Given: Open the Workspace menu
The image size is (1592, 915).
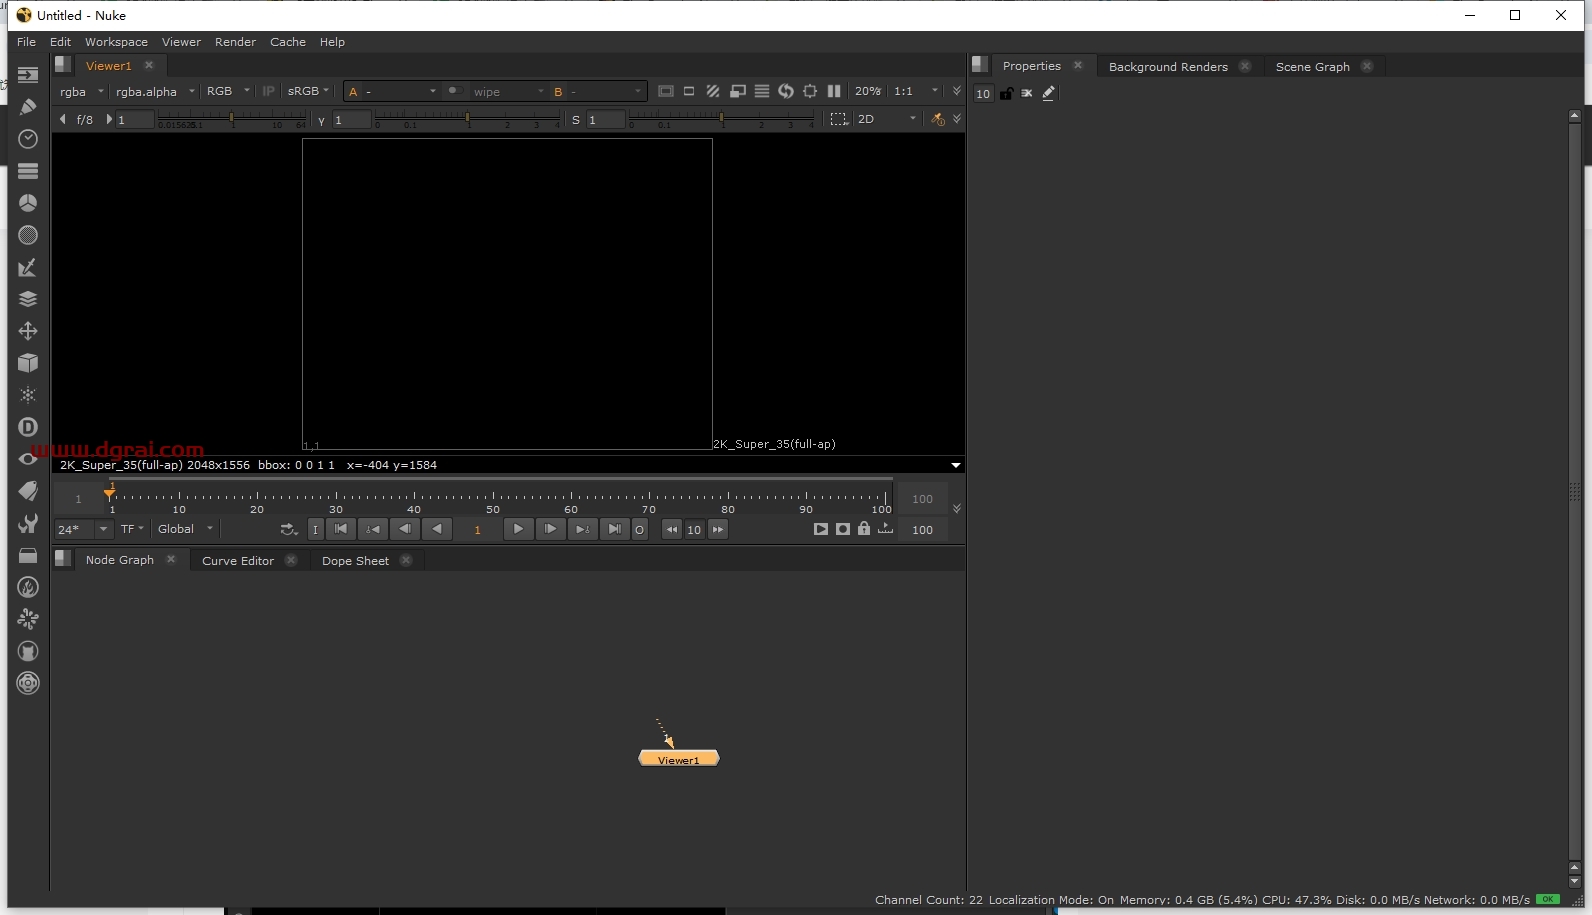Looking at the screenshot, I should [x=116, y=42].
